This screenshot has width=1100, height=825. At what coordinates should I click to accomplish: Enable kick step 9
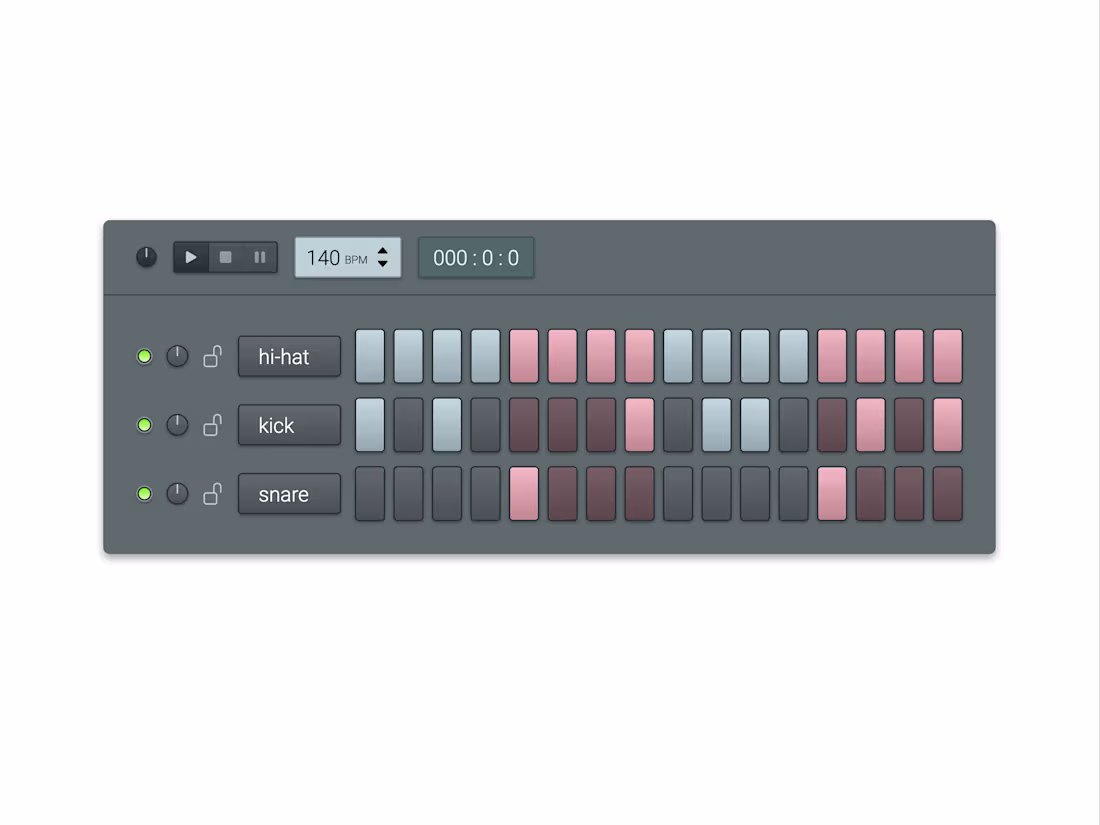[678, 425]
